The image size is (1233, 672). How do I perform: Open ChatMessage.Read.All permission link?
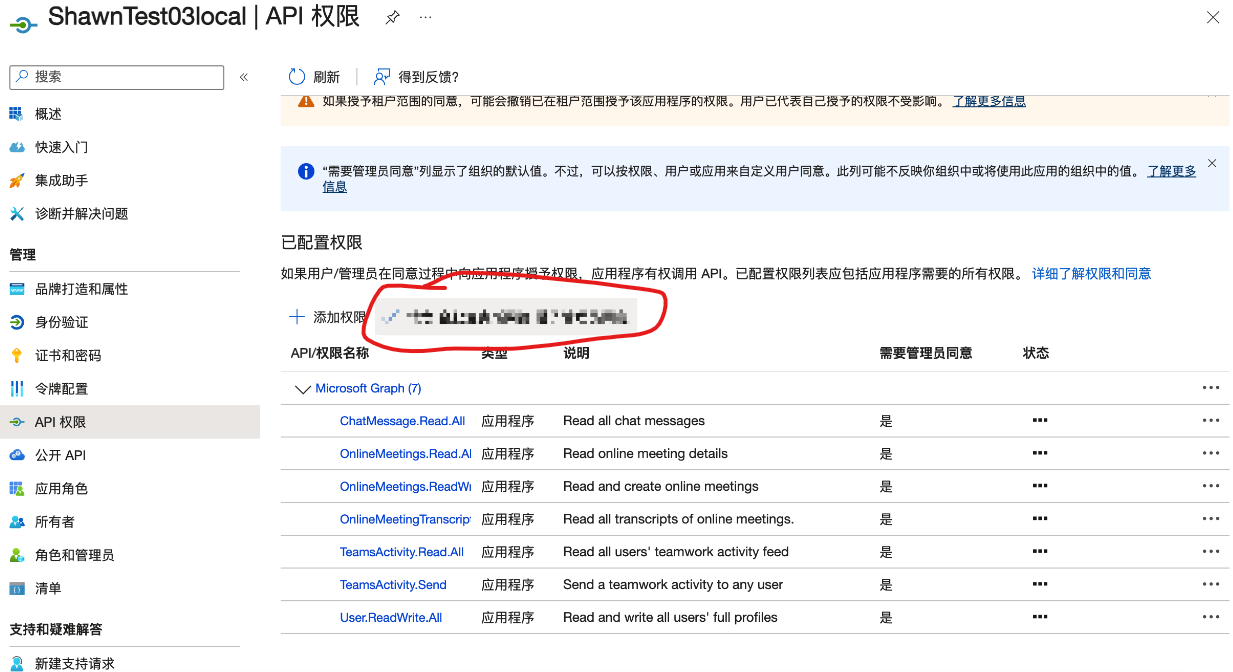click(402, 421)
